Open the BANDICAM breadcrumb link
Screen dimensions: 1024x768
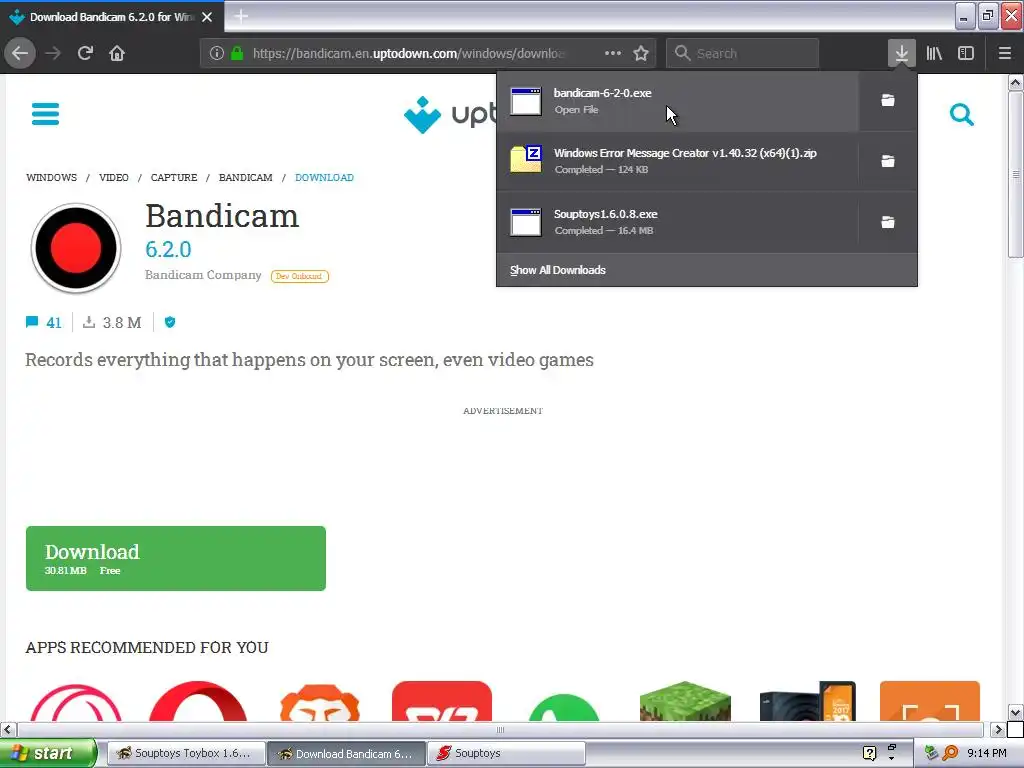[246, 178]
